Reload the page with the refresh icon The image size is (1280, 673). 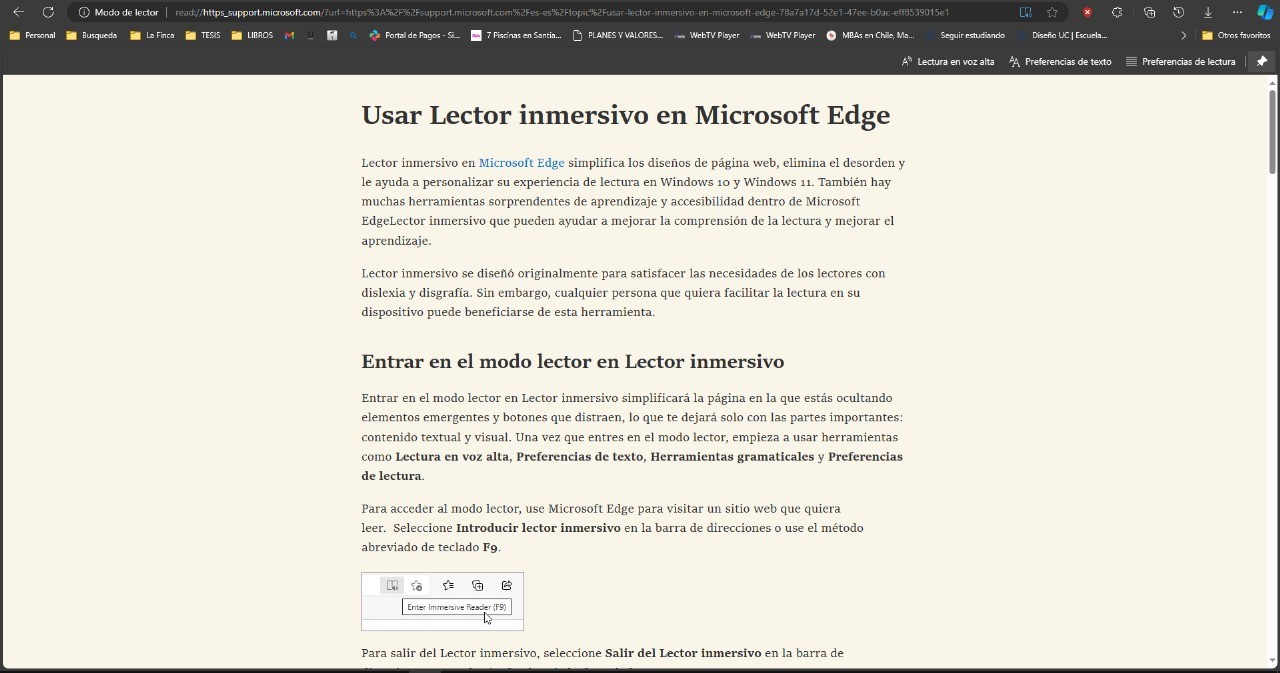click(x=48, y=12)
